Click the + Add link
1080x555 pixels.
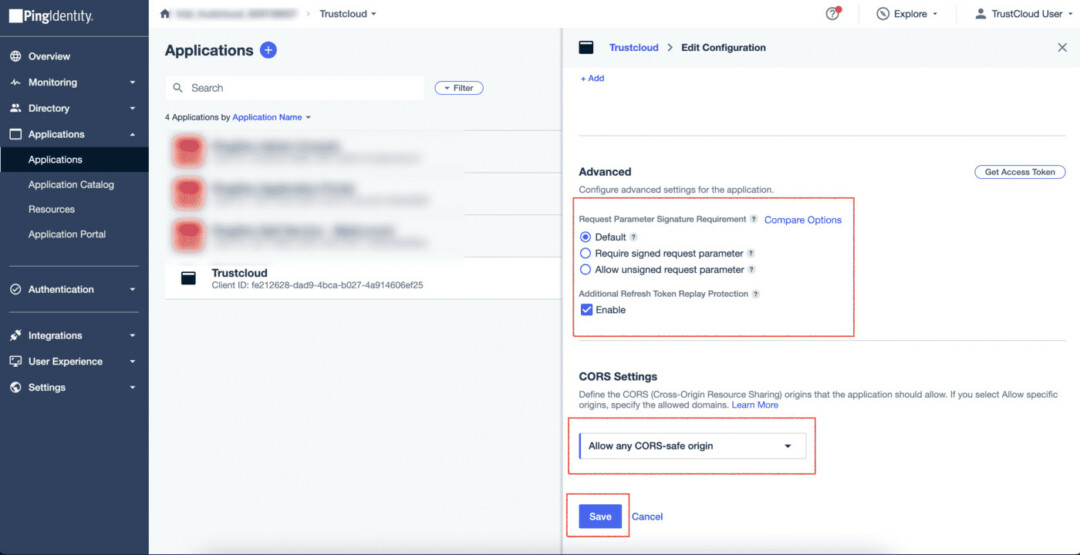point(592,78)
